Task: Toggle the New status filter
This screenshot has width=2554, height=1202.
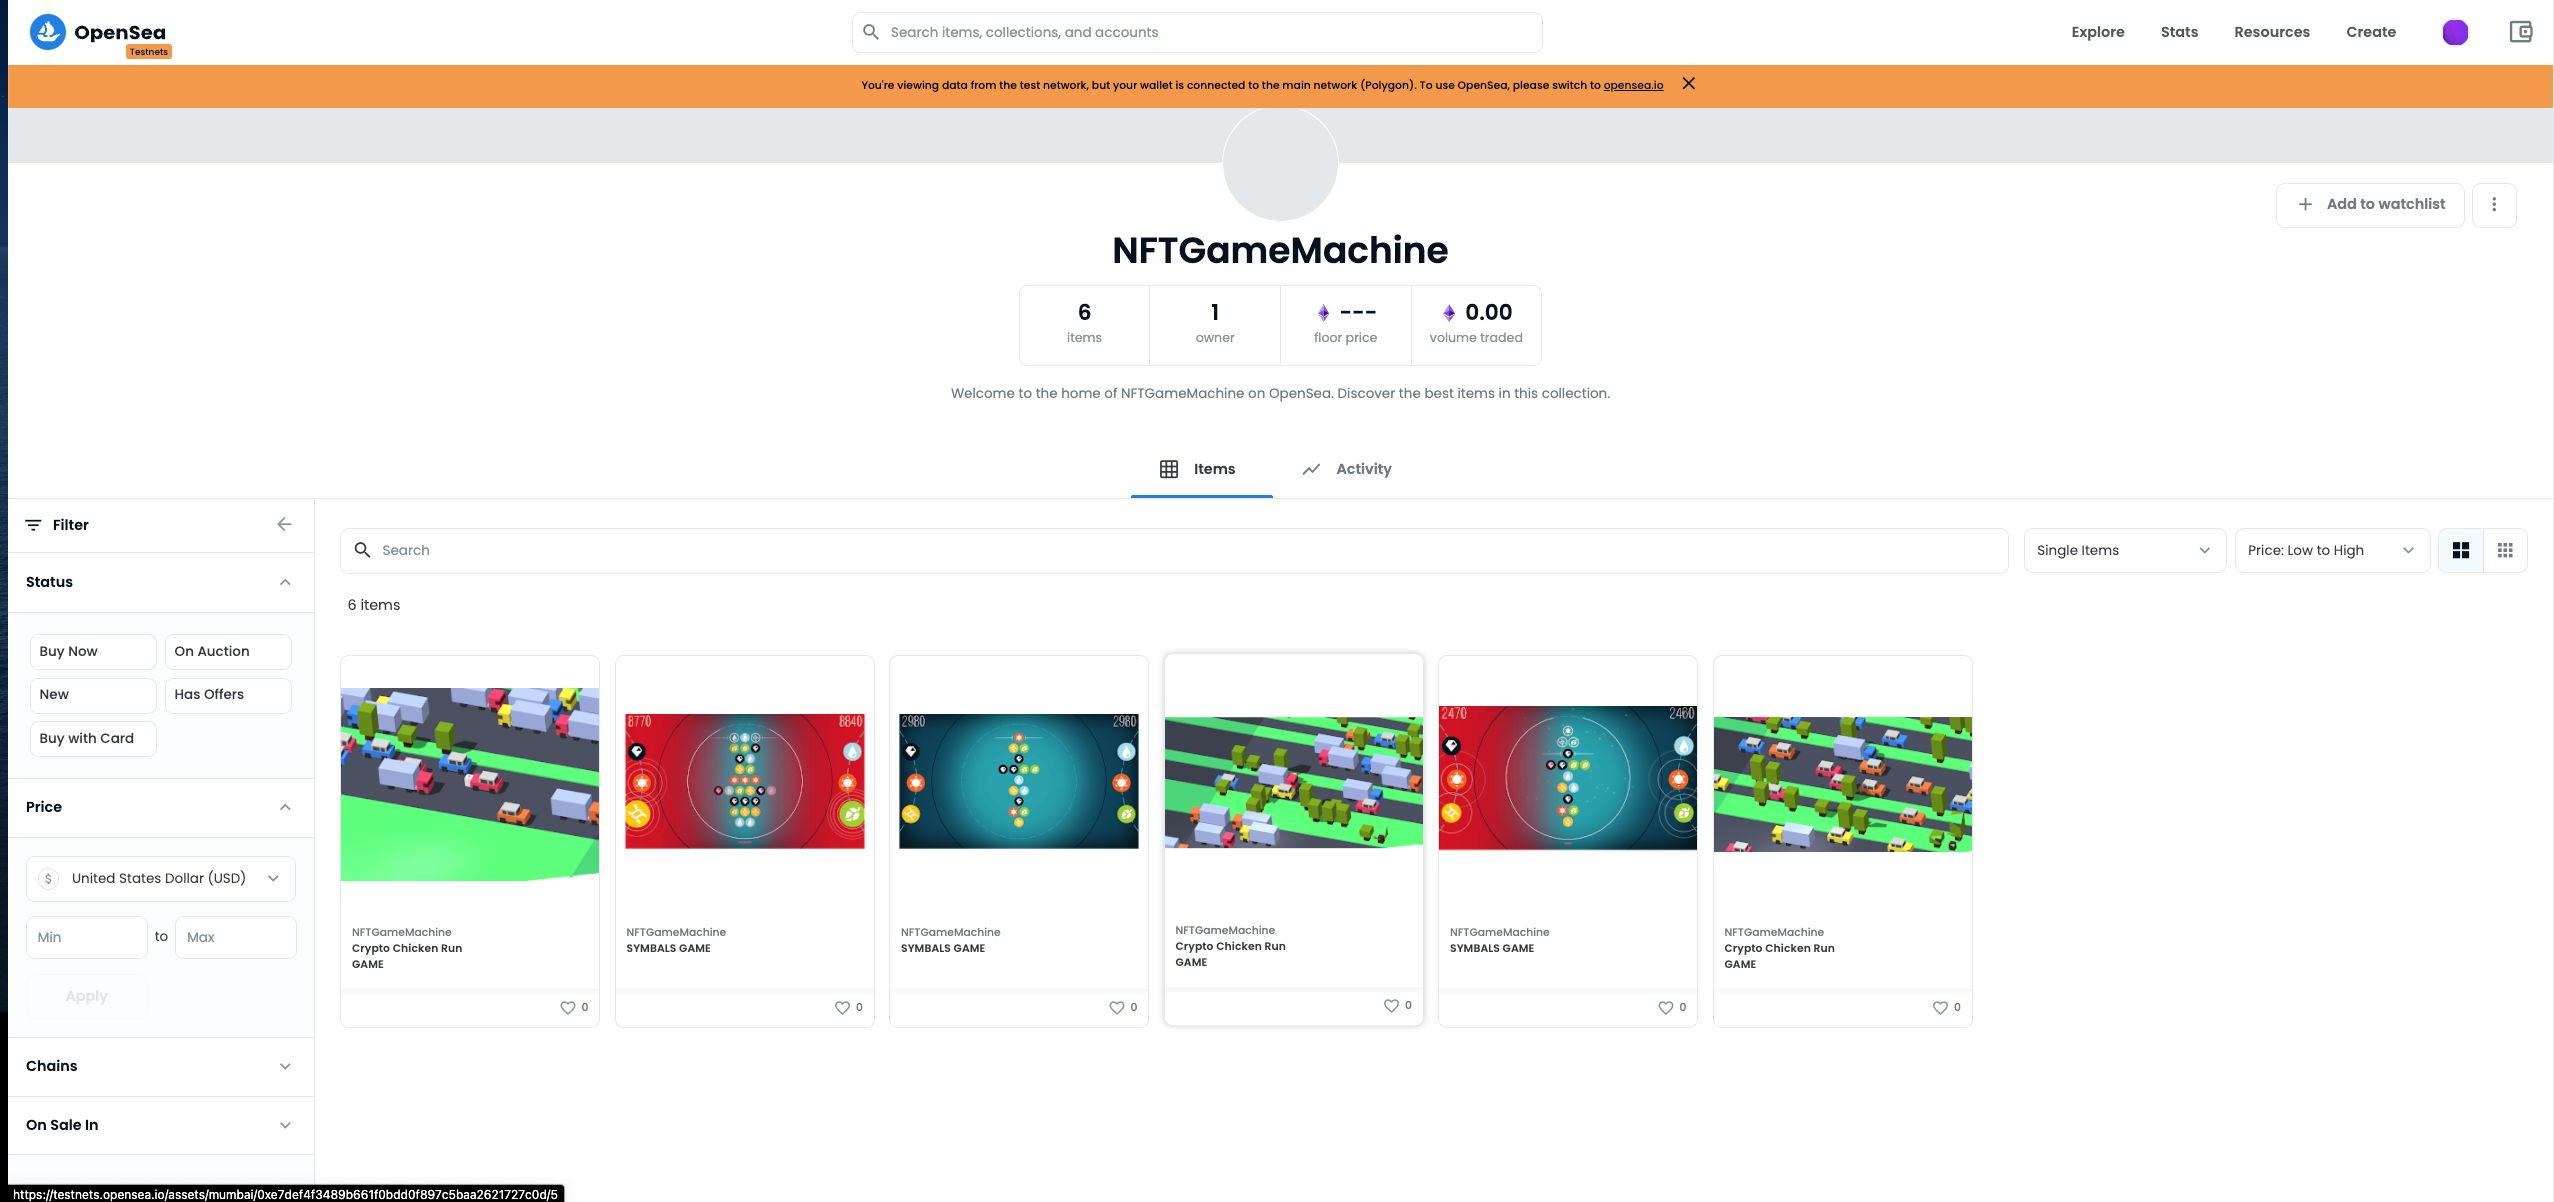Action: coord(93,695)
